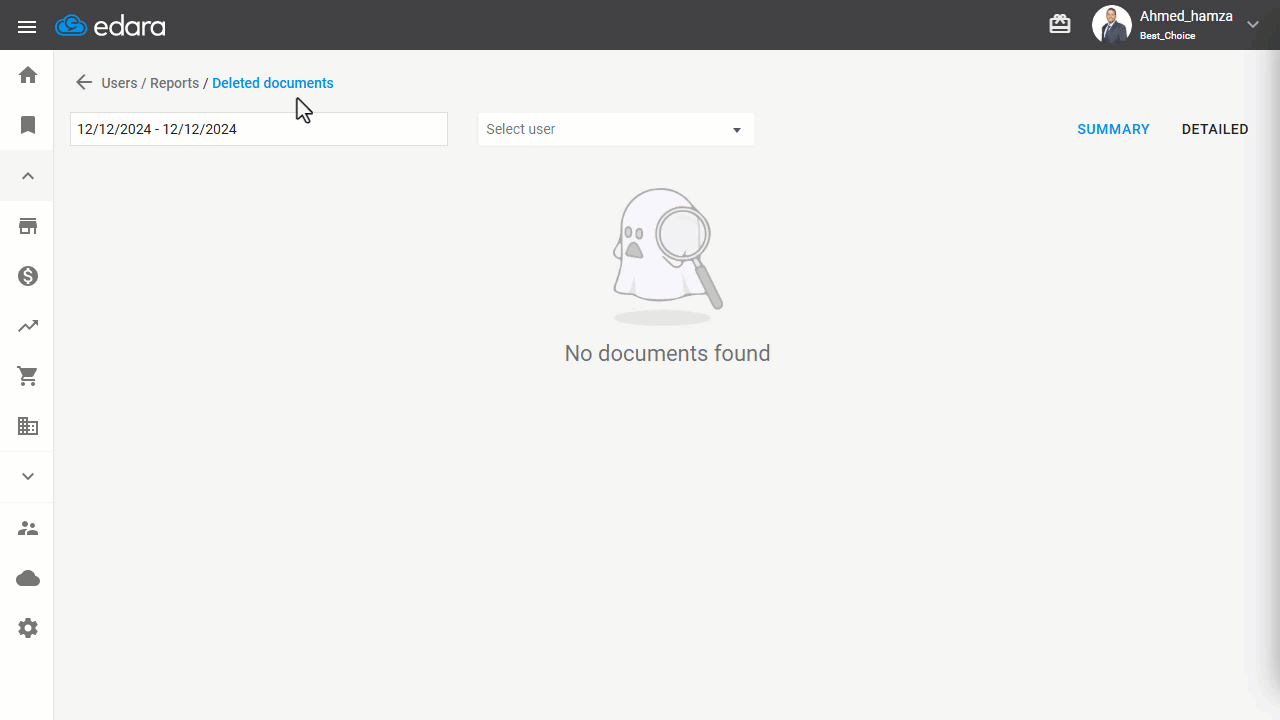
Task: Switch to the SUMMARY tab
Action: click(1113, 129)
